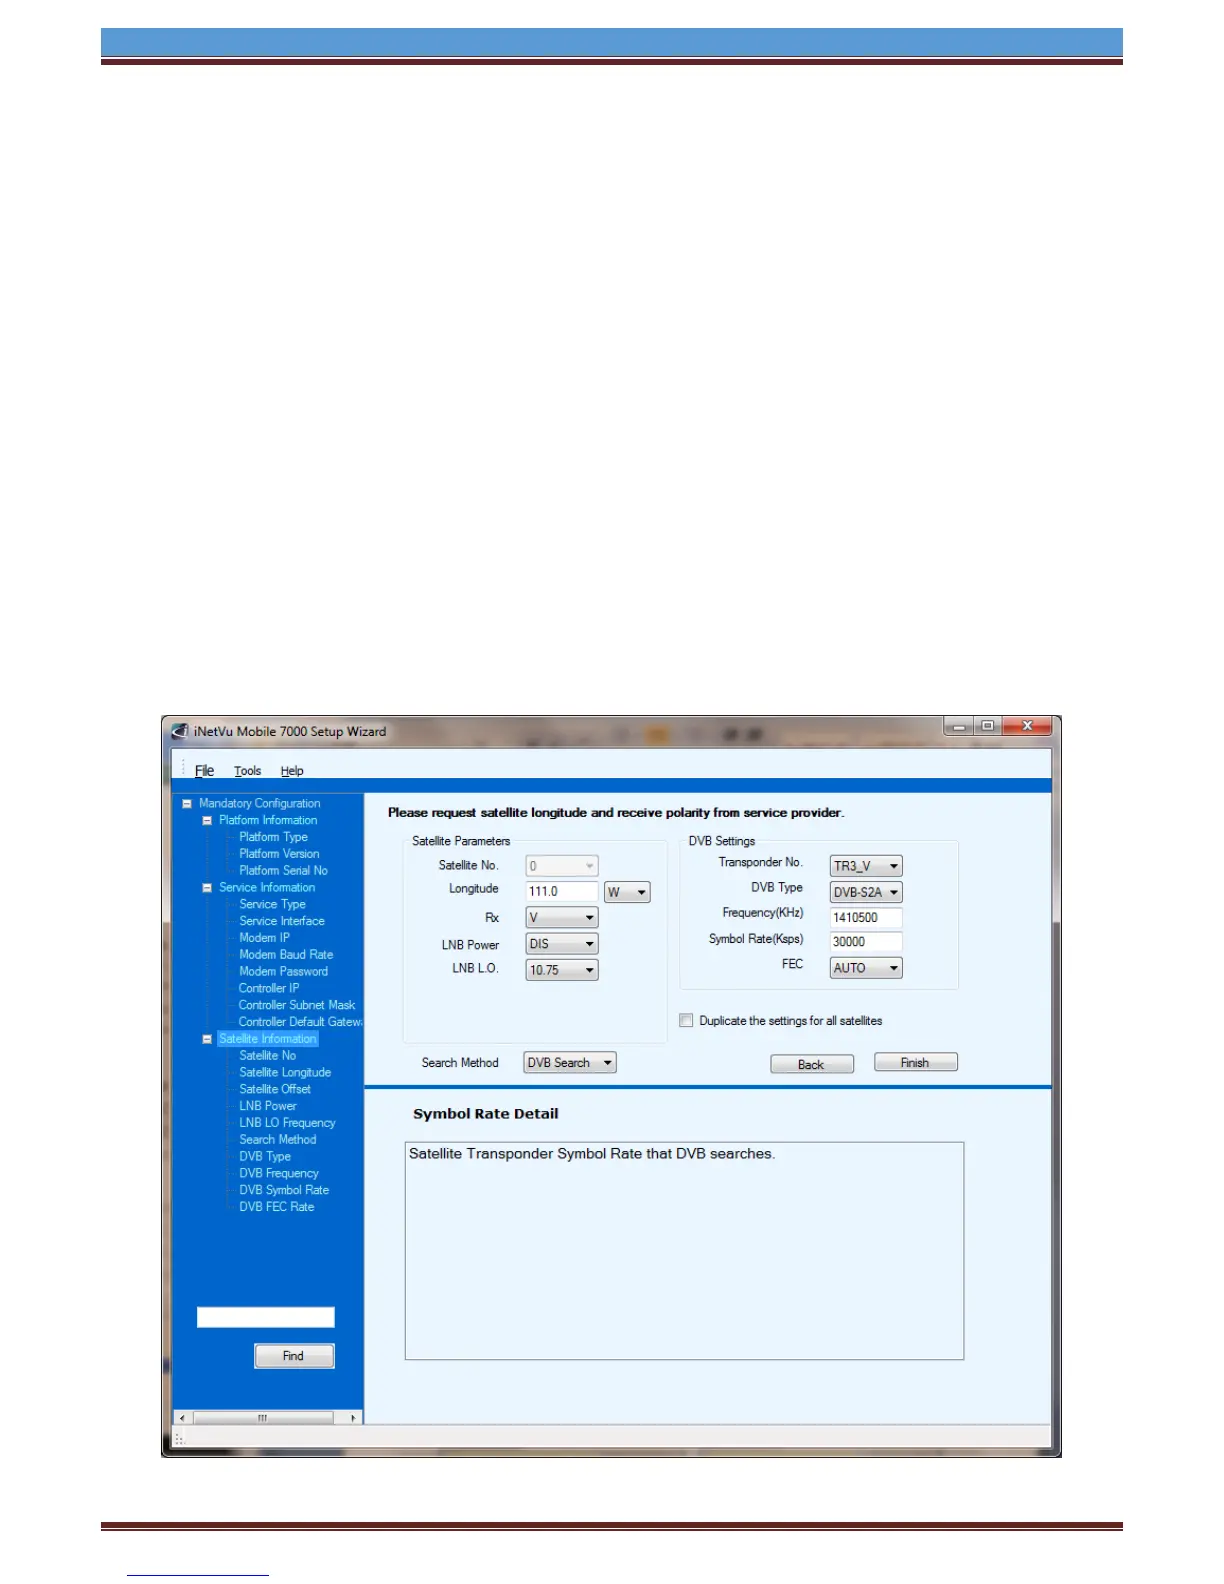1224x1584 pixels.
Task: Open the Help menu
Action: coord(292,770)
